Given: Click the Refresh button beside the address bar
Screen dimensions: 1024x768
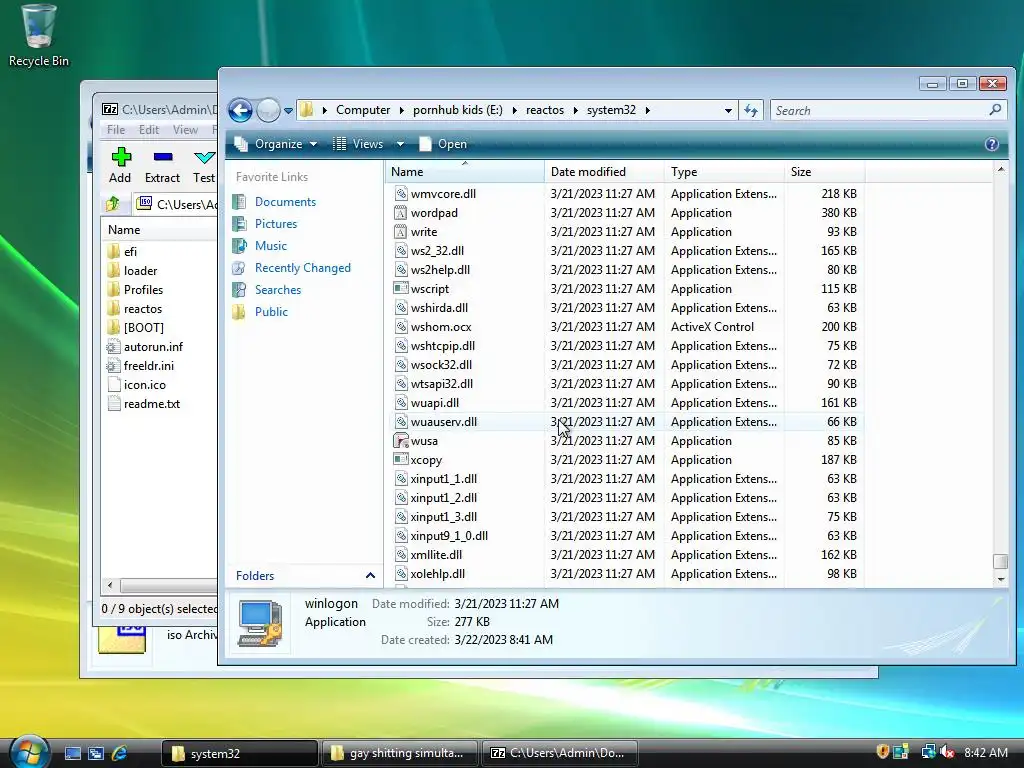Looking at the screenshot, I should (x=752, y=110).
